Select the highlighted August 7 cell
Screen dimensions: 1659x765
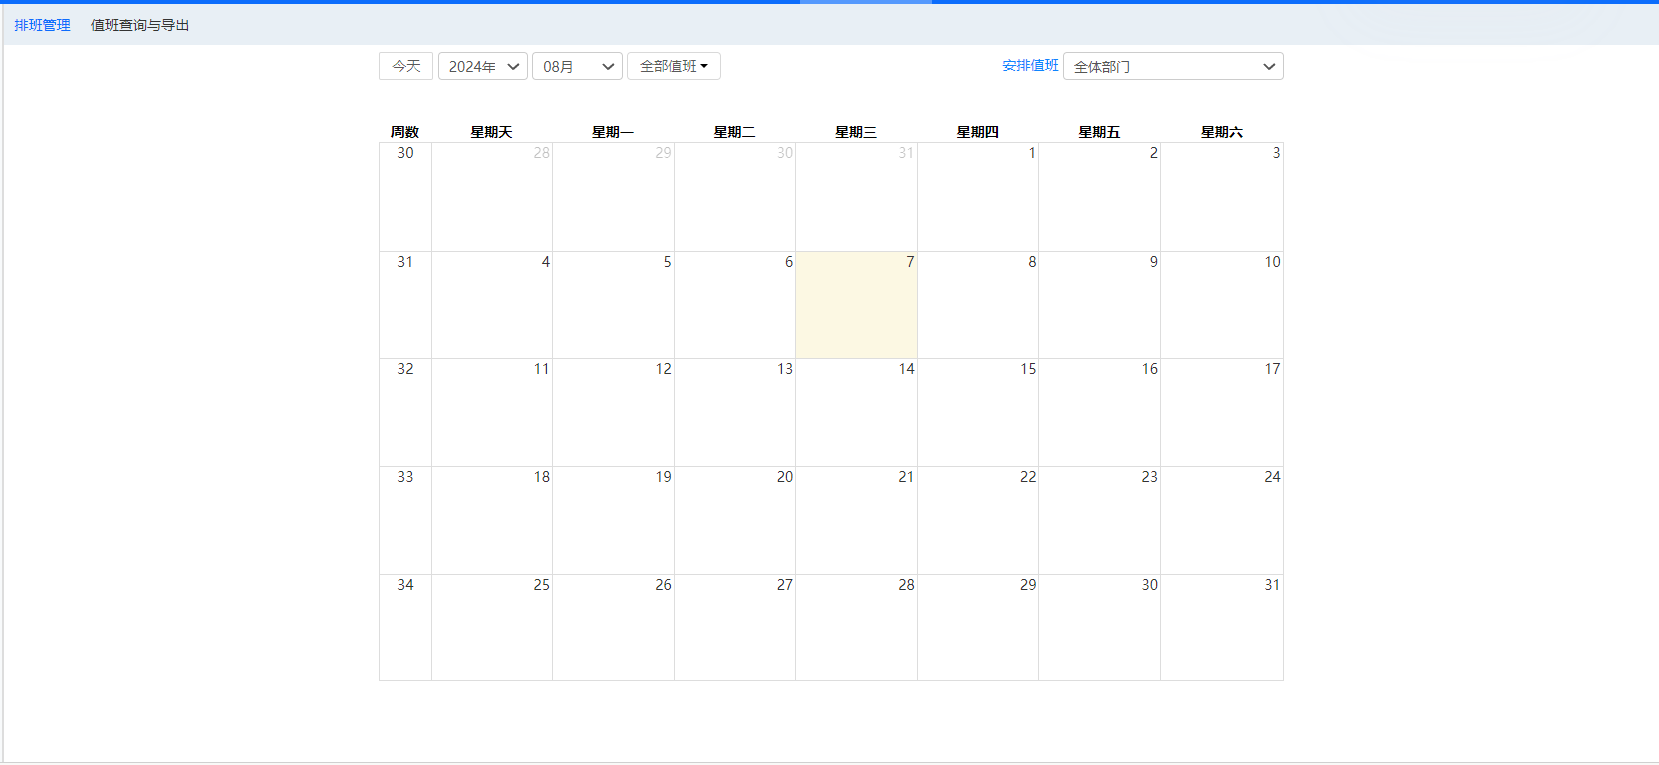[x=856, y=305]
